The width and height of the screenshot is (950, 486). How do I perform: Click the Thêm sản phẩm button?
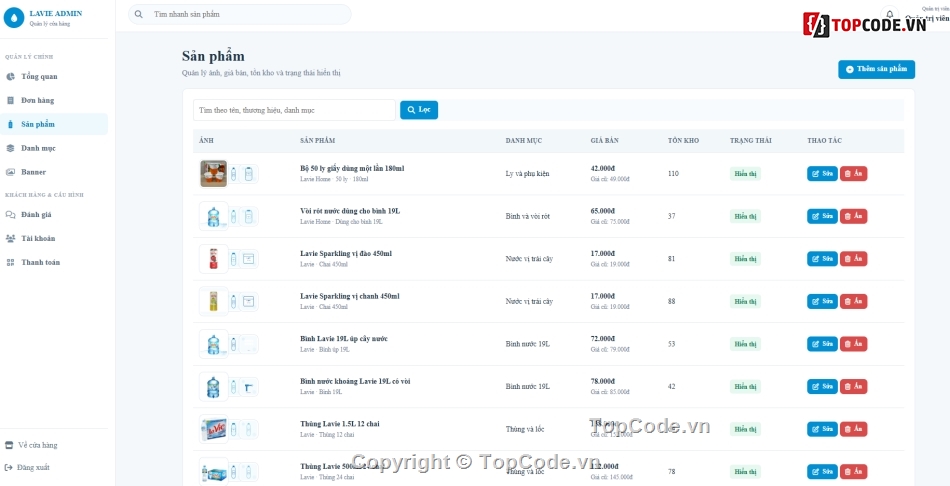tap(876, 69)
